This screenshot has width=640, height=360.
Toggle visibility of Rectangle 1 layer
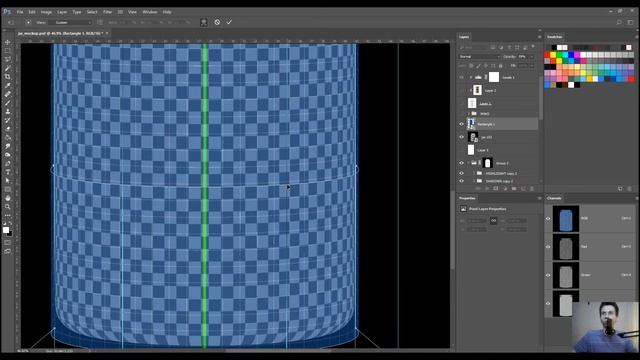[462, 124]
